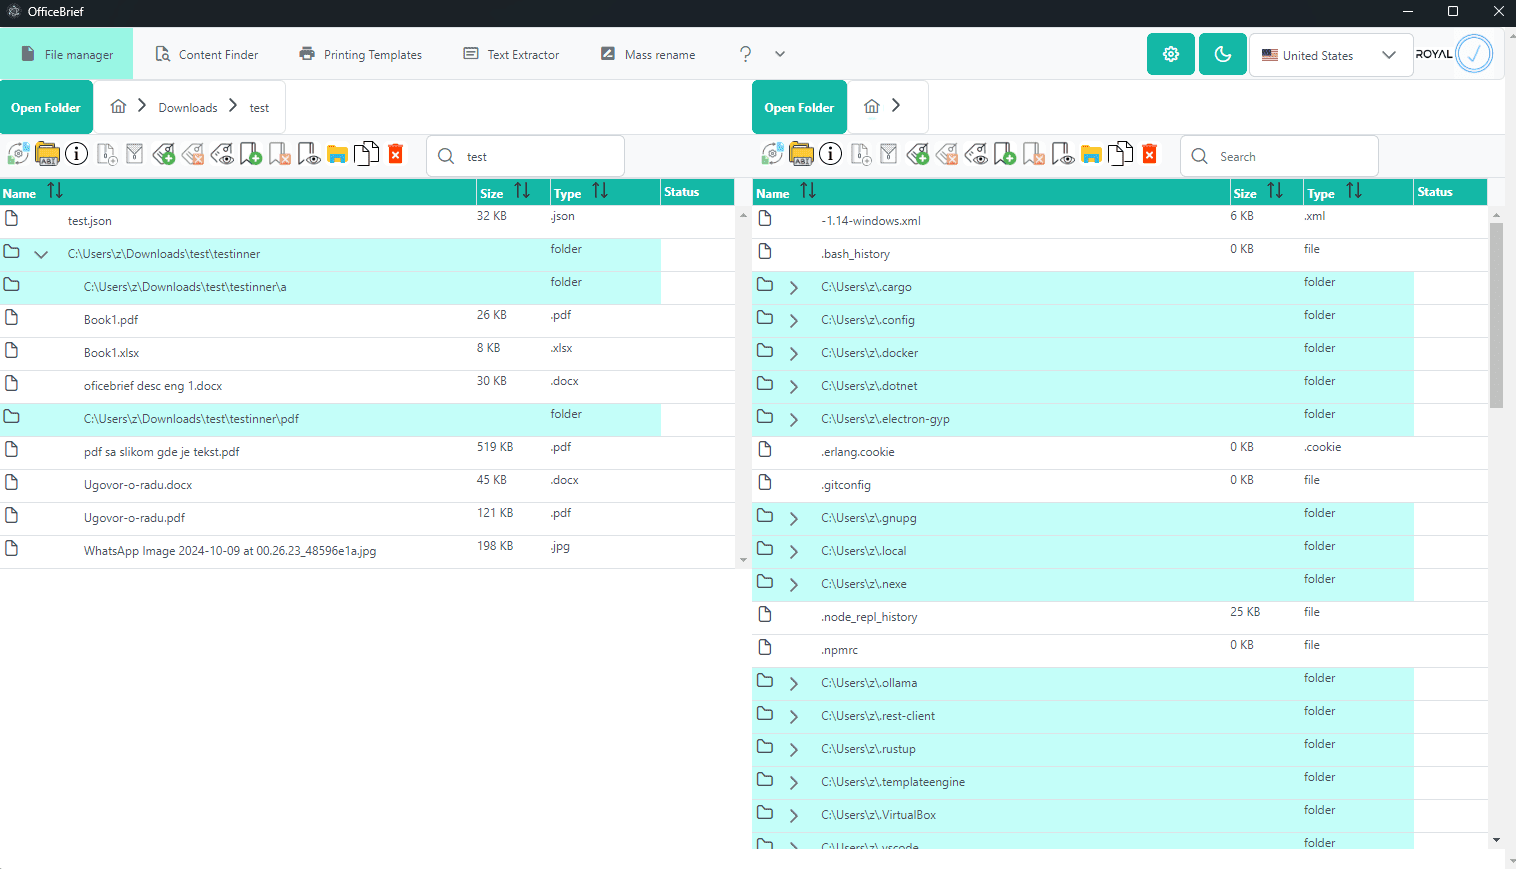This screenshot has width=1516, height=869.
Task: Open file info in the left pane toolbar
Action: [x=76, y=154]
